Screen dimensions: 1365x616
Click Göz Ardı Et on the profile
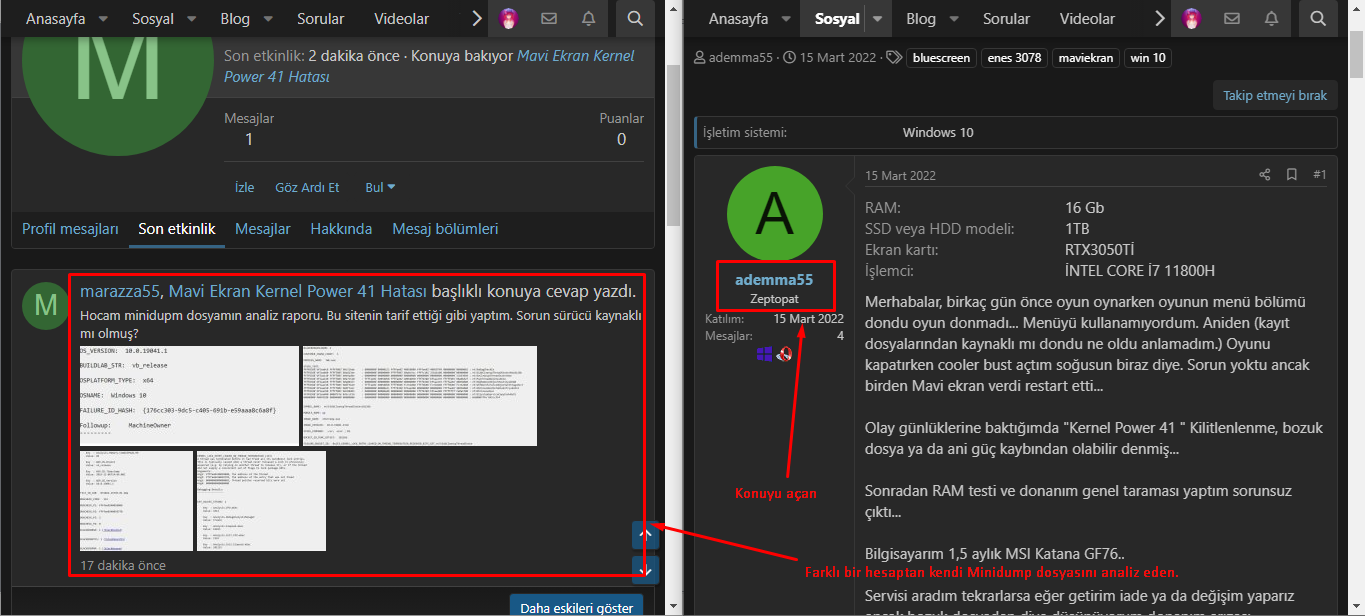(x=307, y=187)
